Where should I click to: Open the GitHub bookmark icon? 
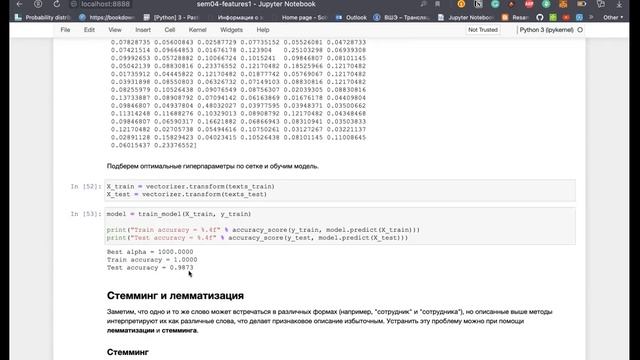[x=540, y=18]
